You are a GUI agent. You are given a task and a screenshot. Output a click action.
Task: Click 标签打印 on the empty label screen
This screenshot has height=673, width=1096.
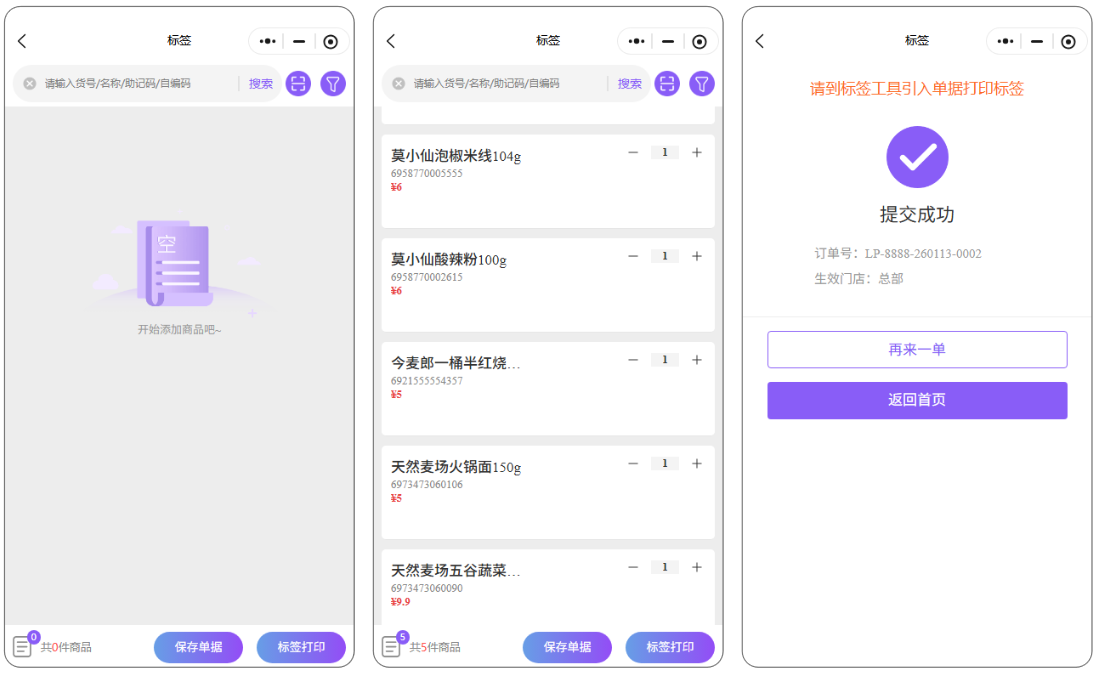tap(301, 647)
